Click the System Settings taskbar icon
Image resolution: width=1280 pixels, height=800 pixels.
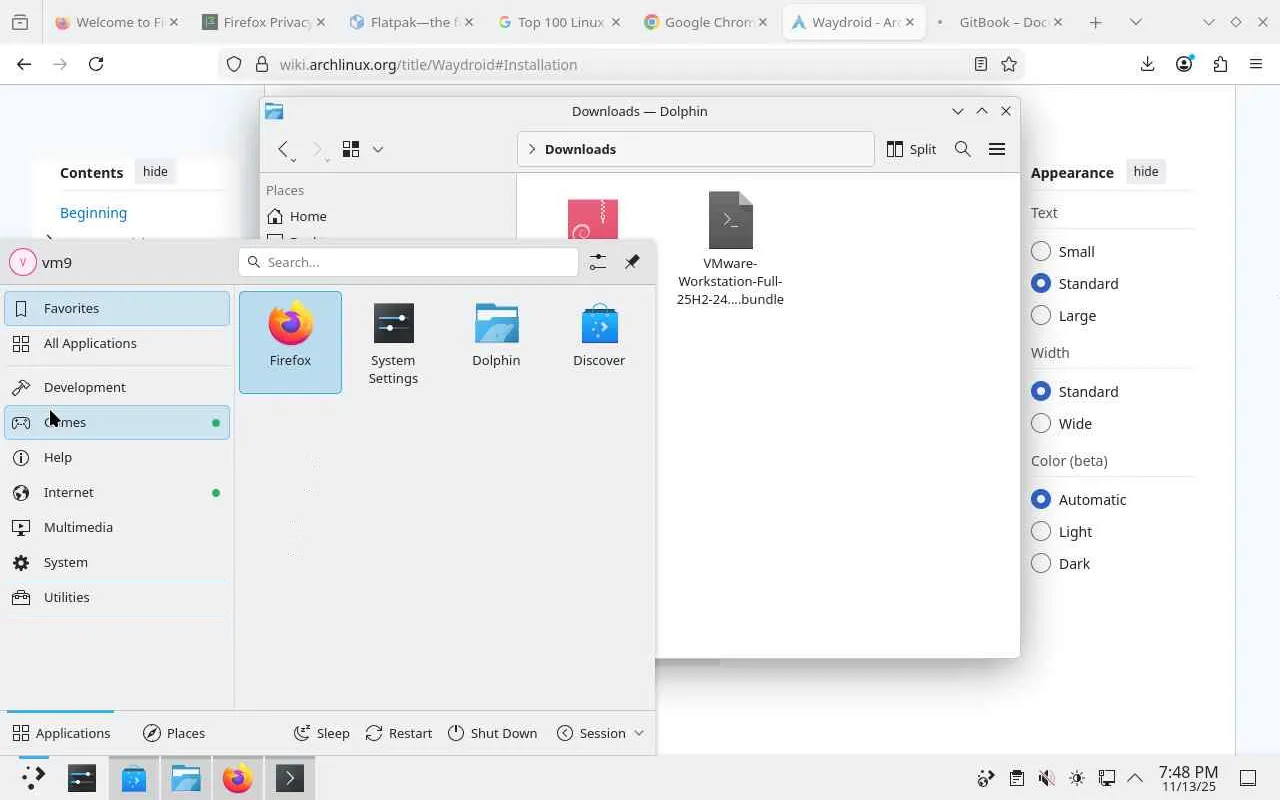click(82, 778)
